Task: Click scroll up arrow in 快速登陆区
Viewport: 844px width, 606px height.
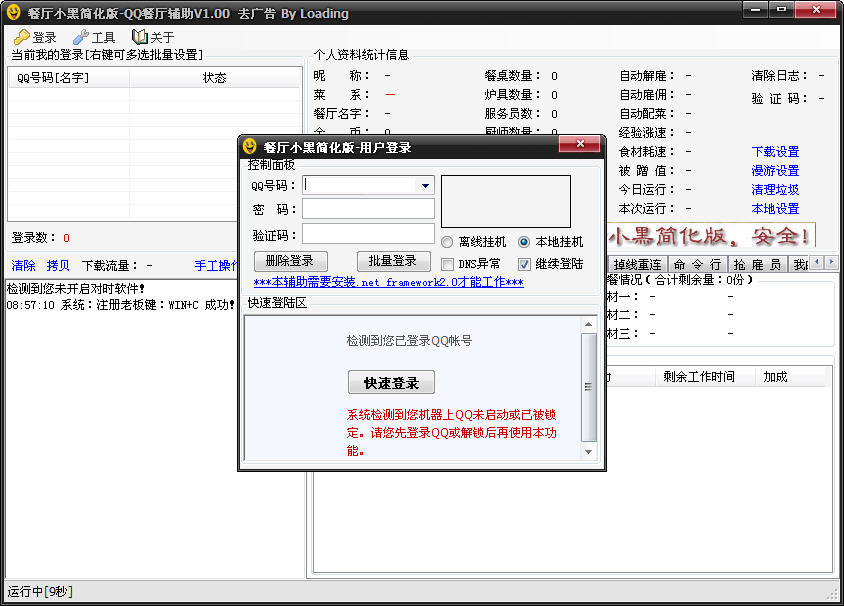Action: [x=588, y=324]
